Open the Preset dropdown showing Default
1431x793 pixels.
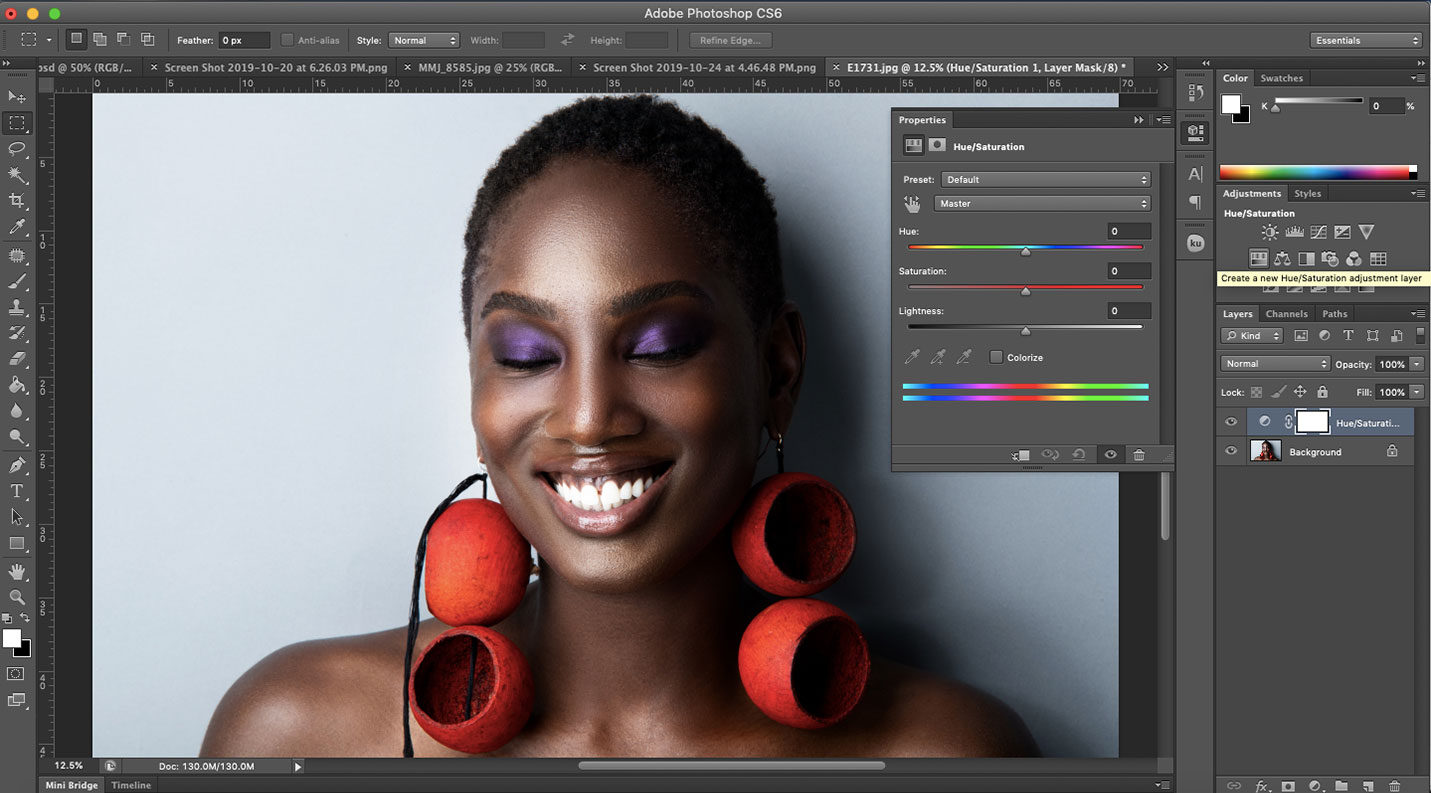click(x=1046, y=180)
